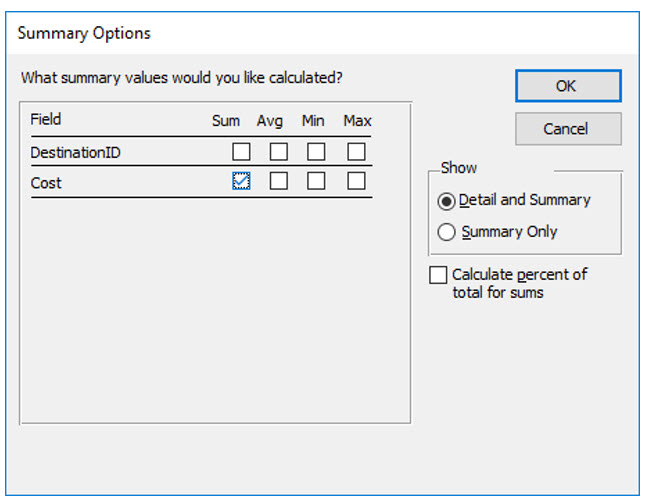Screen dimensions: 648x502
Task: Click the Min column header
Action: (x=313, y=121)
